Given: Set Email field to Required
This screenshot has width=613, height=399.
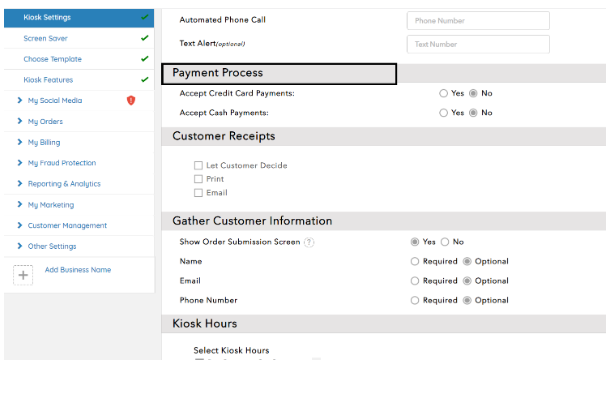Looking at the screenshot, I should 415,281.
